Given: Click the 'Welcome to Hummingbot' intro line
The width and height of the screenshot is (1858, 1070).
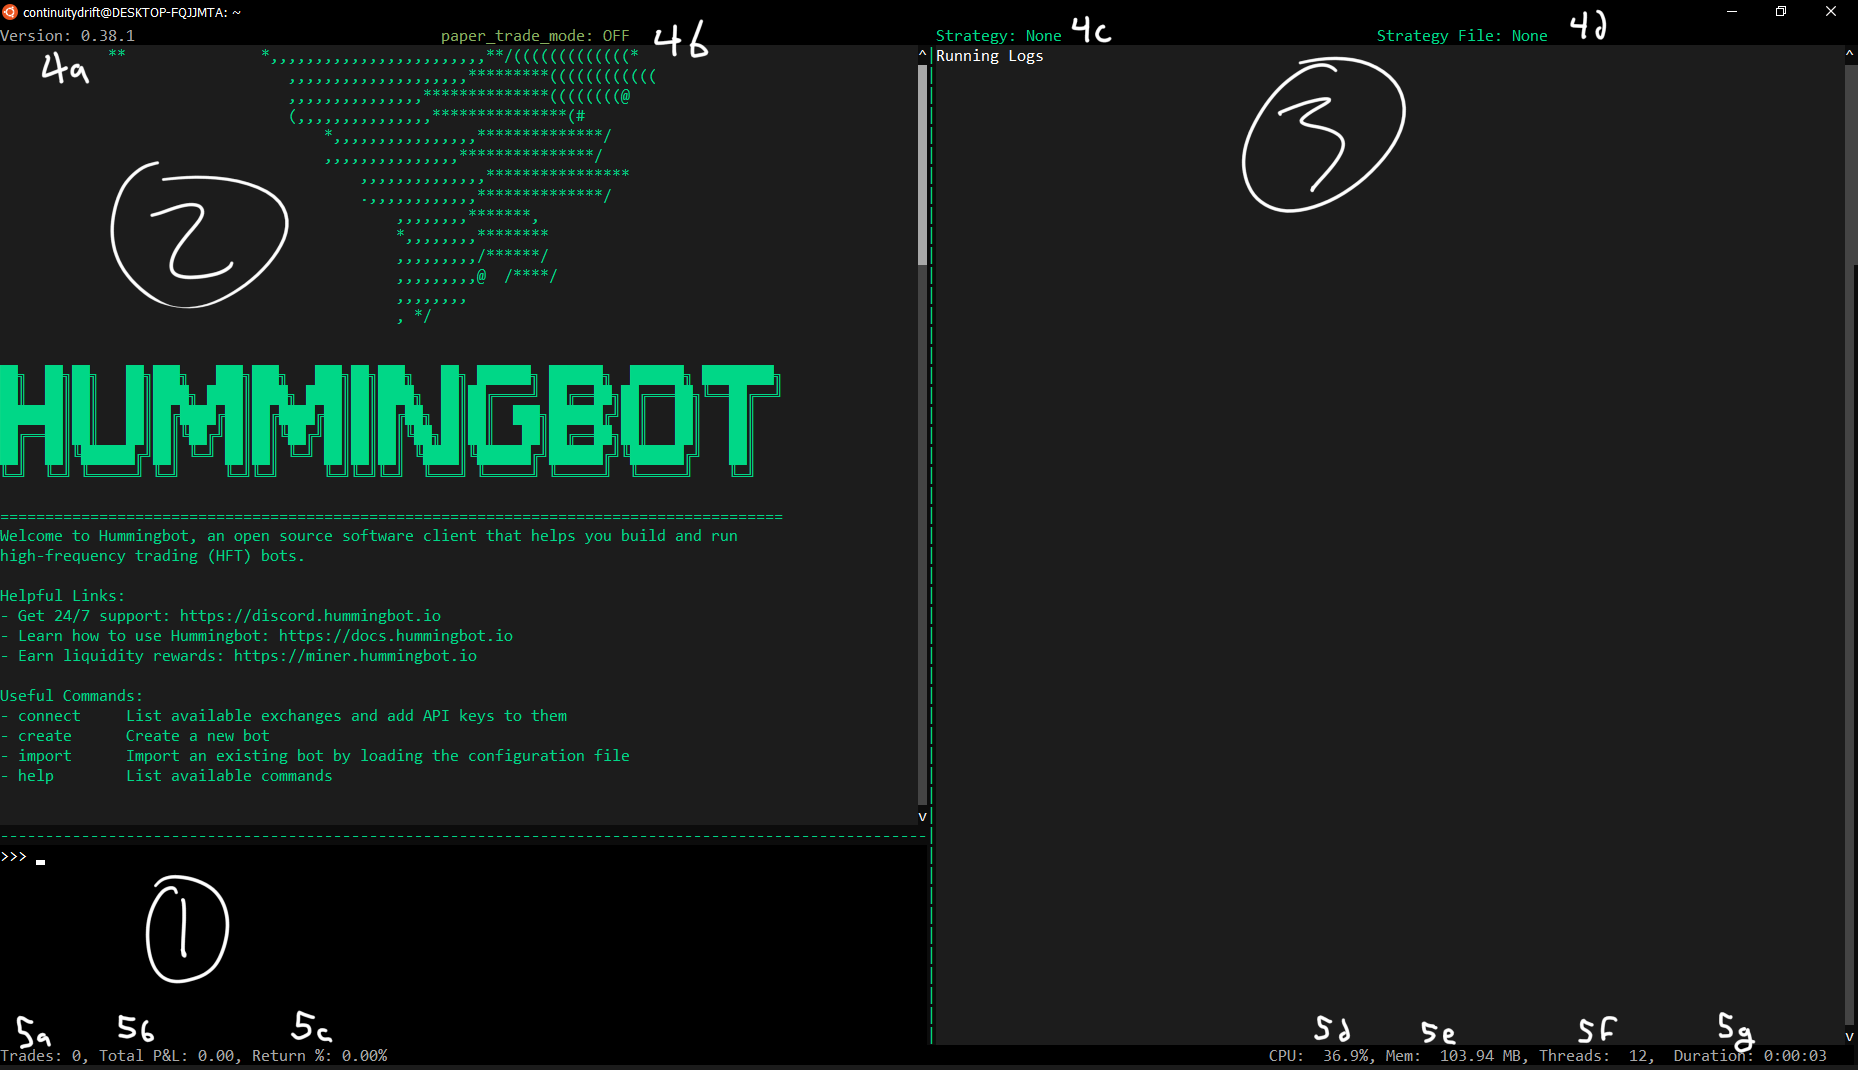Looking at the screenshot, I should tap(369, 536).
